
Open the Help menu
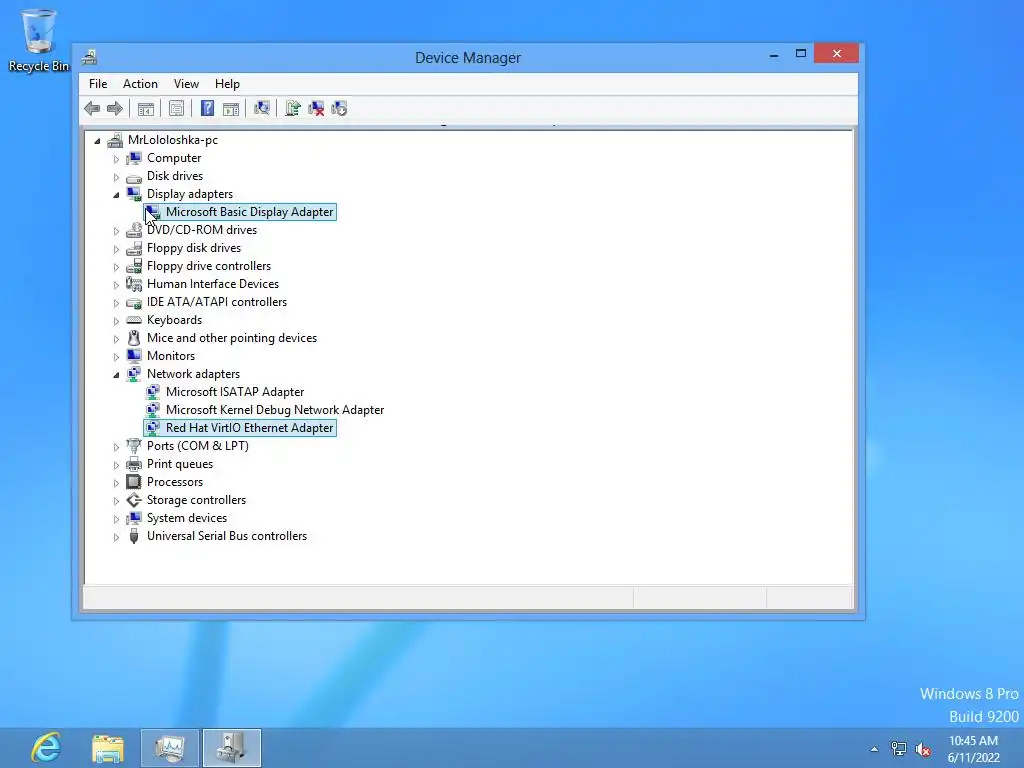point(227,84)
